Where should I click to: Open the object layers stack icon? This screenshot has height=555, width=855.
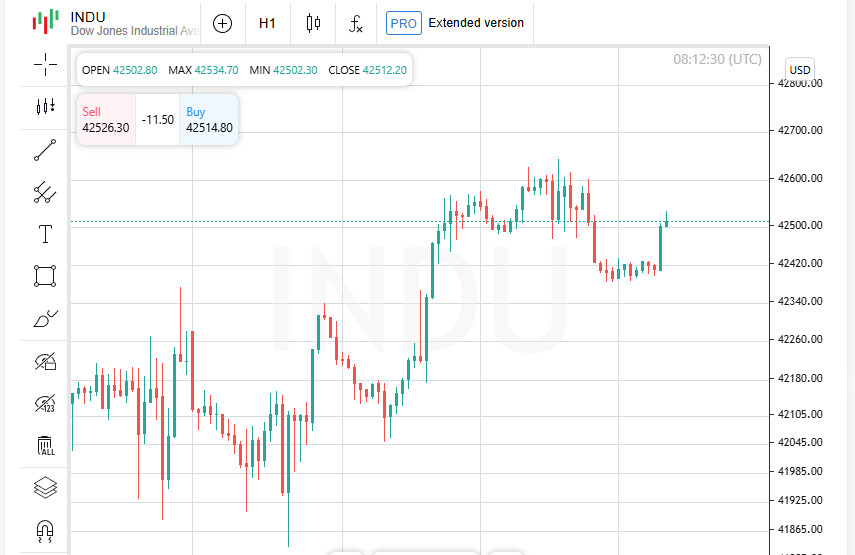point(45,487)
